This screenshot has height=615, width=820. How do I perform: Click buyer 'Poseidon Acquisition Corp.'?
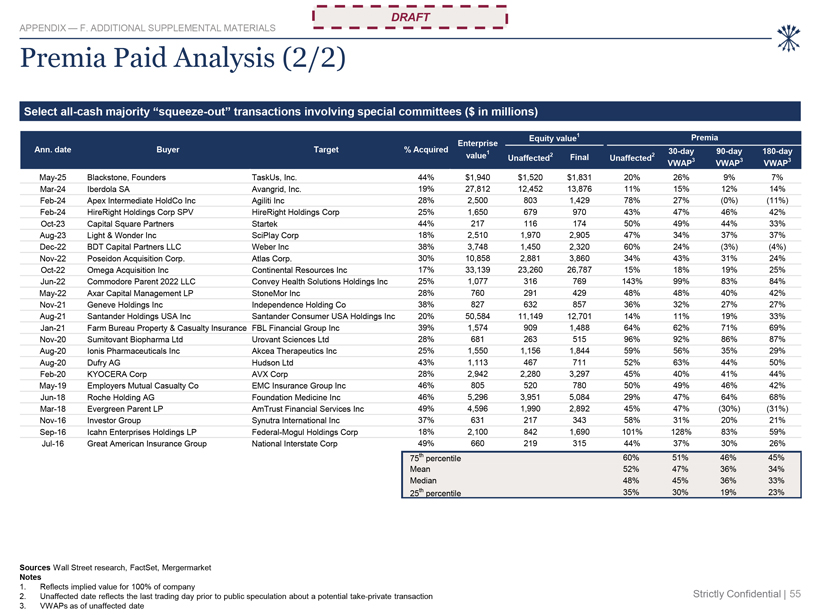pyautogui.click(x=135, y=258)
